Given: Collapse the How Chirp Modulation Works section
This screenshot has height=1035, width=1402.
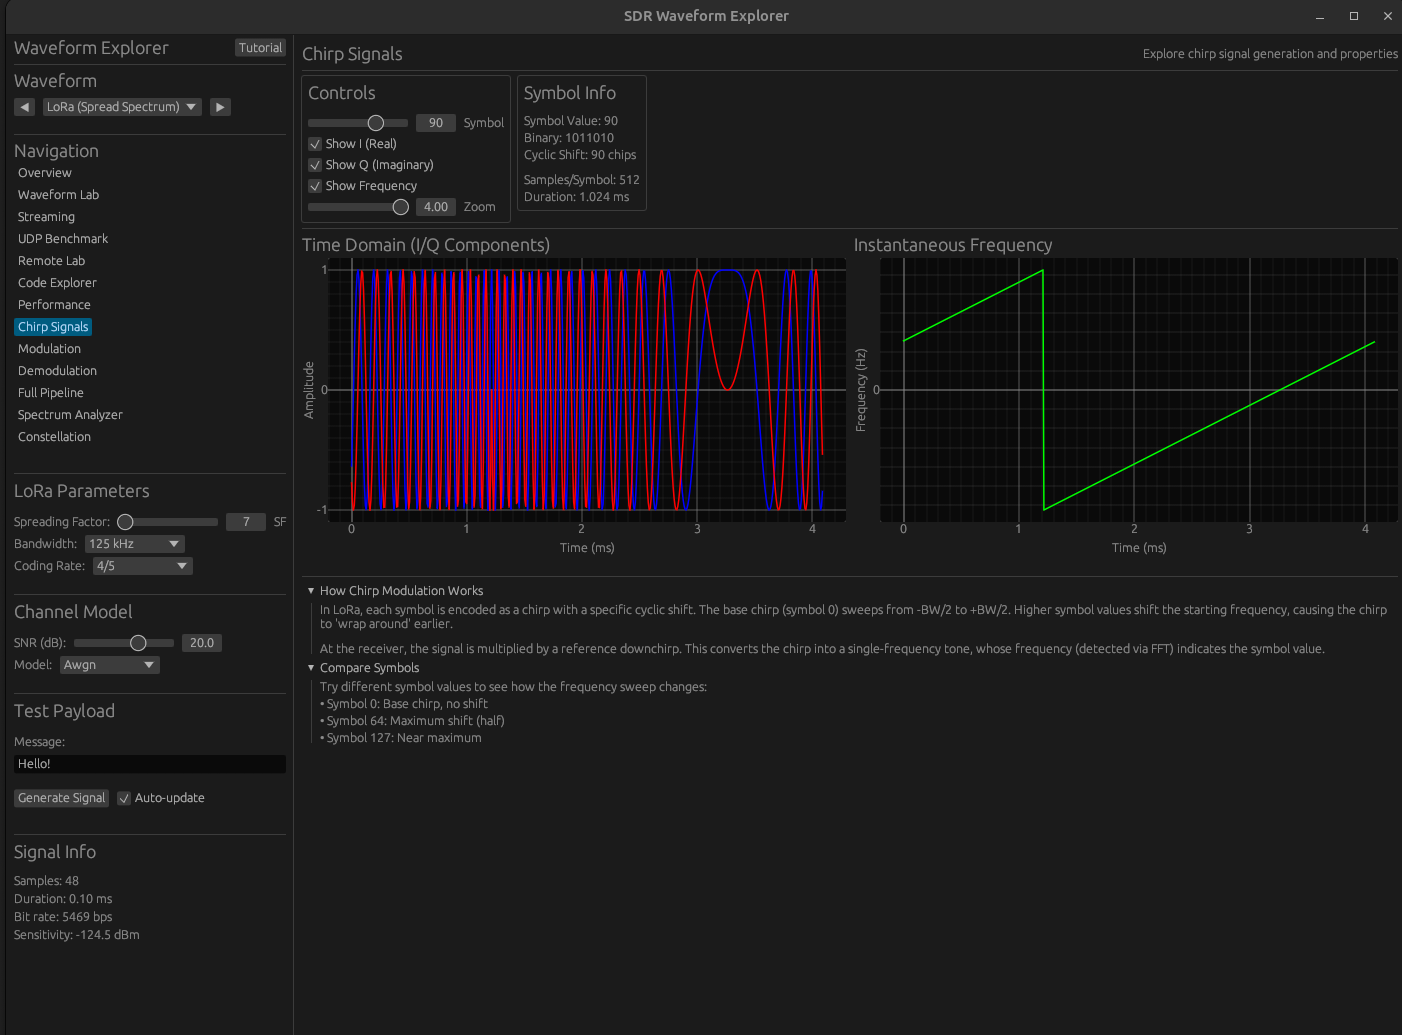Looking at the screenshot, I should pyautogui.click(x=311, y=591).
